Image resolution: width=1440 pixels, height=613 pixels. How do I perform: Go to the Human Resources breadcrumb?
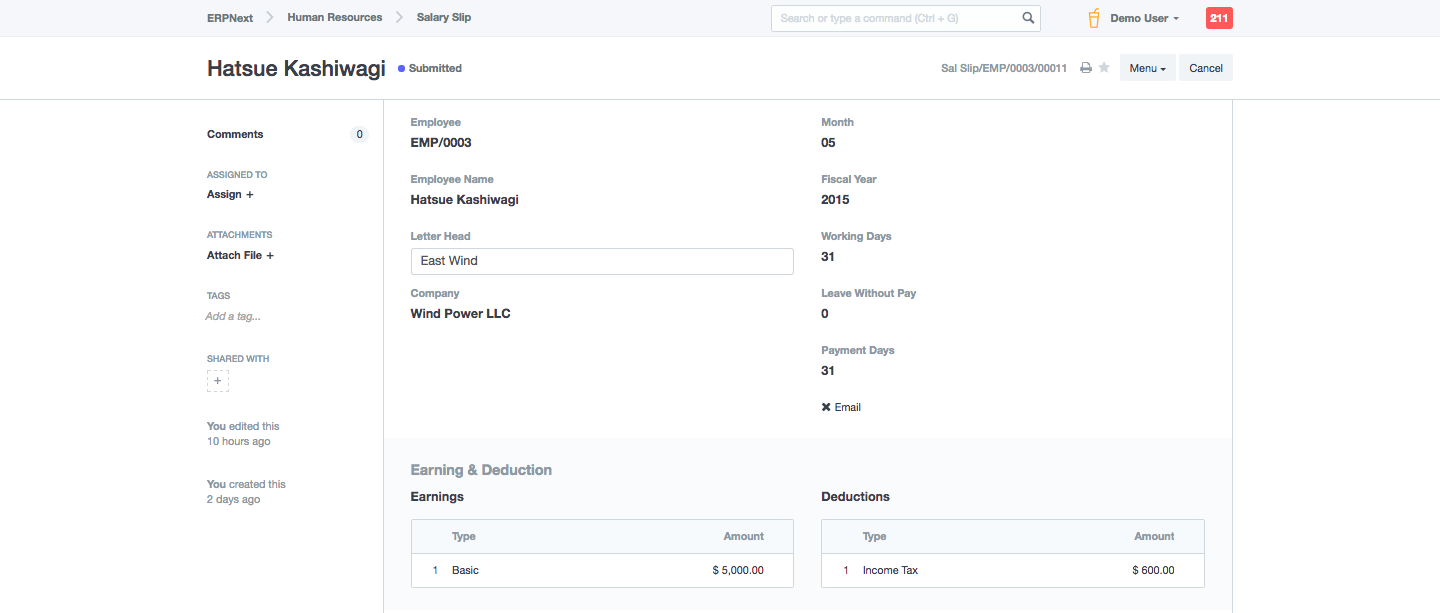[334, 17]
